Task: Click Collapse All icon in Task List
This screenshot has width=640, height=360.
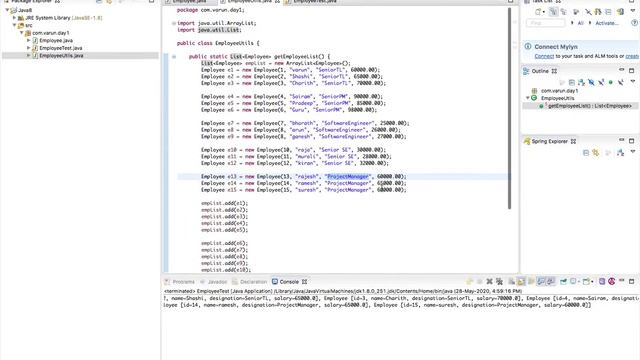Action: [x=608, y=12]
